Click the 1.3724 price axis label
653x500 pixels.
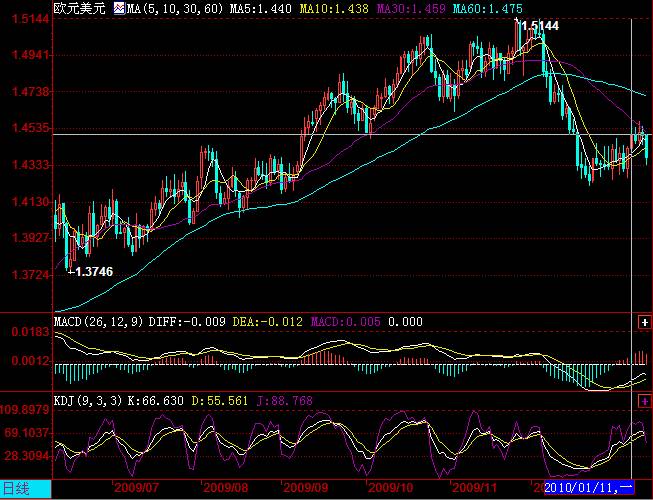point(30,275)
